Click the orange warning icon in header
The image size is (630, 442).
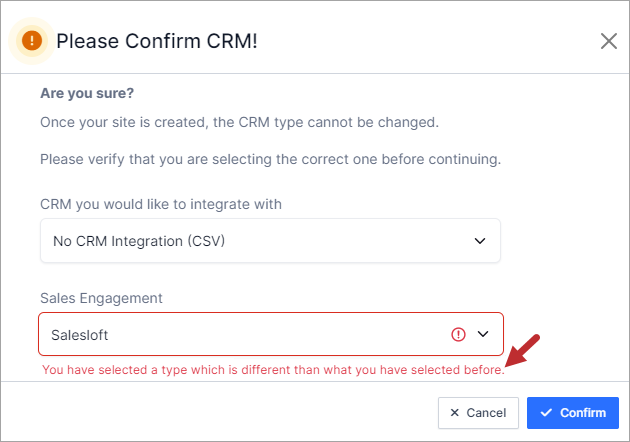coord(32,41)
